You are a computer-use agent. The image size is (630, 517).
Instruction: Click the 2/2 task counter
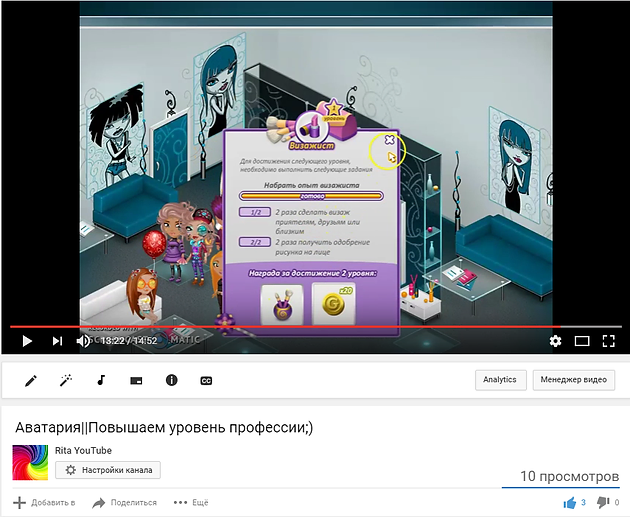point(255,242)
